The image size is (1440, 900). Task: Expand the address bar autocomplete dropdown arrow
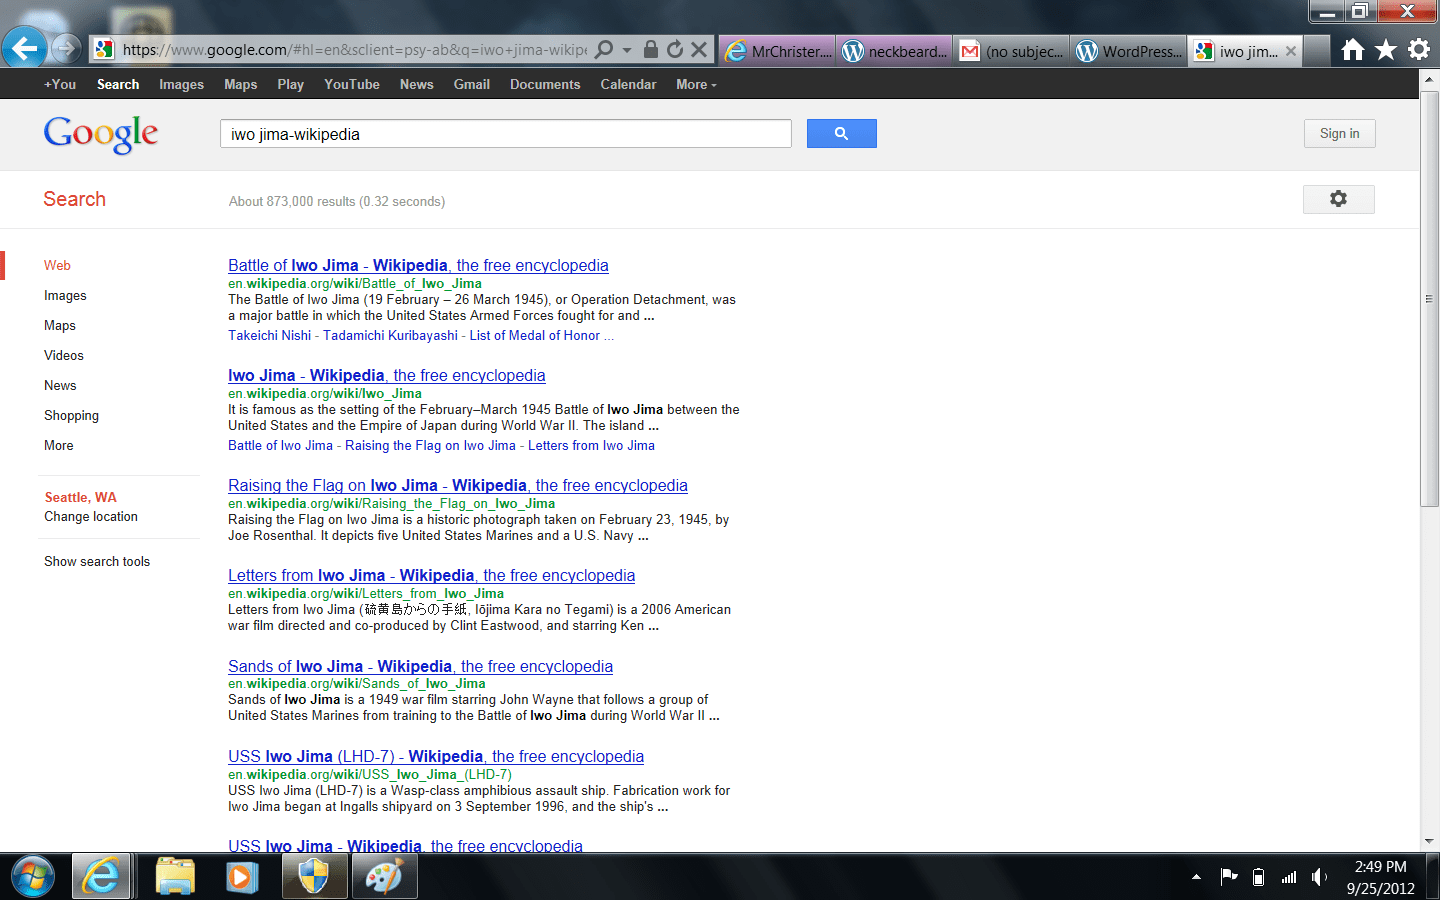point(627,50)
